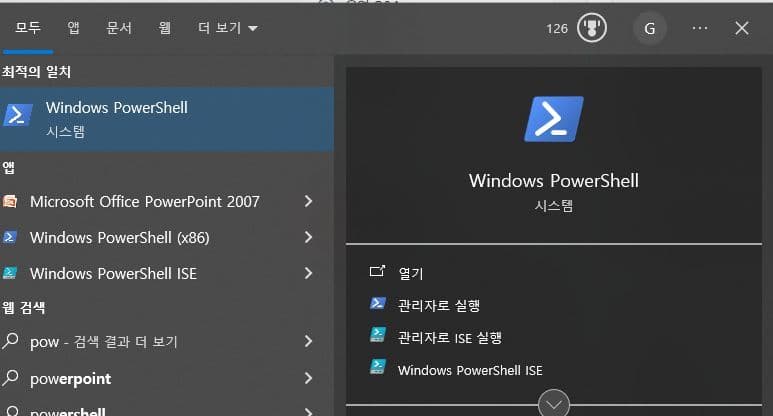Viewport: 773px width, 416px height.
Task: Close the search panel with X
Action: tap(741, 28)
